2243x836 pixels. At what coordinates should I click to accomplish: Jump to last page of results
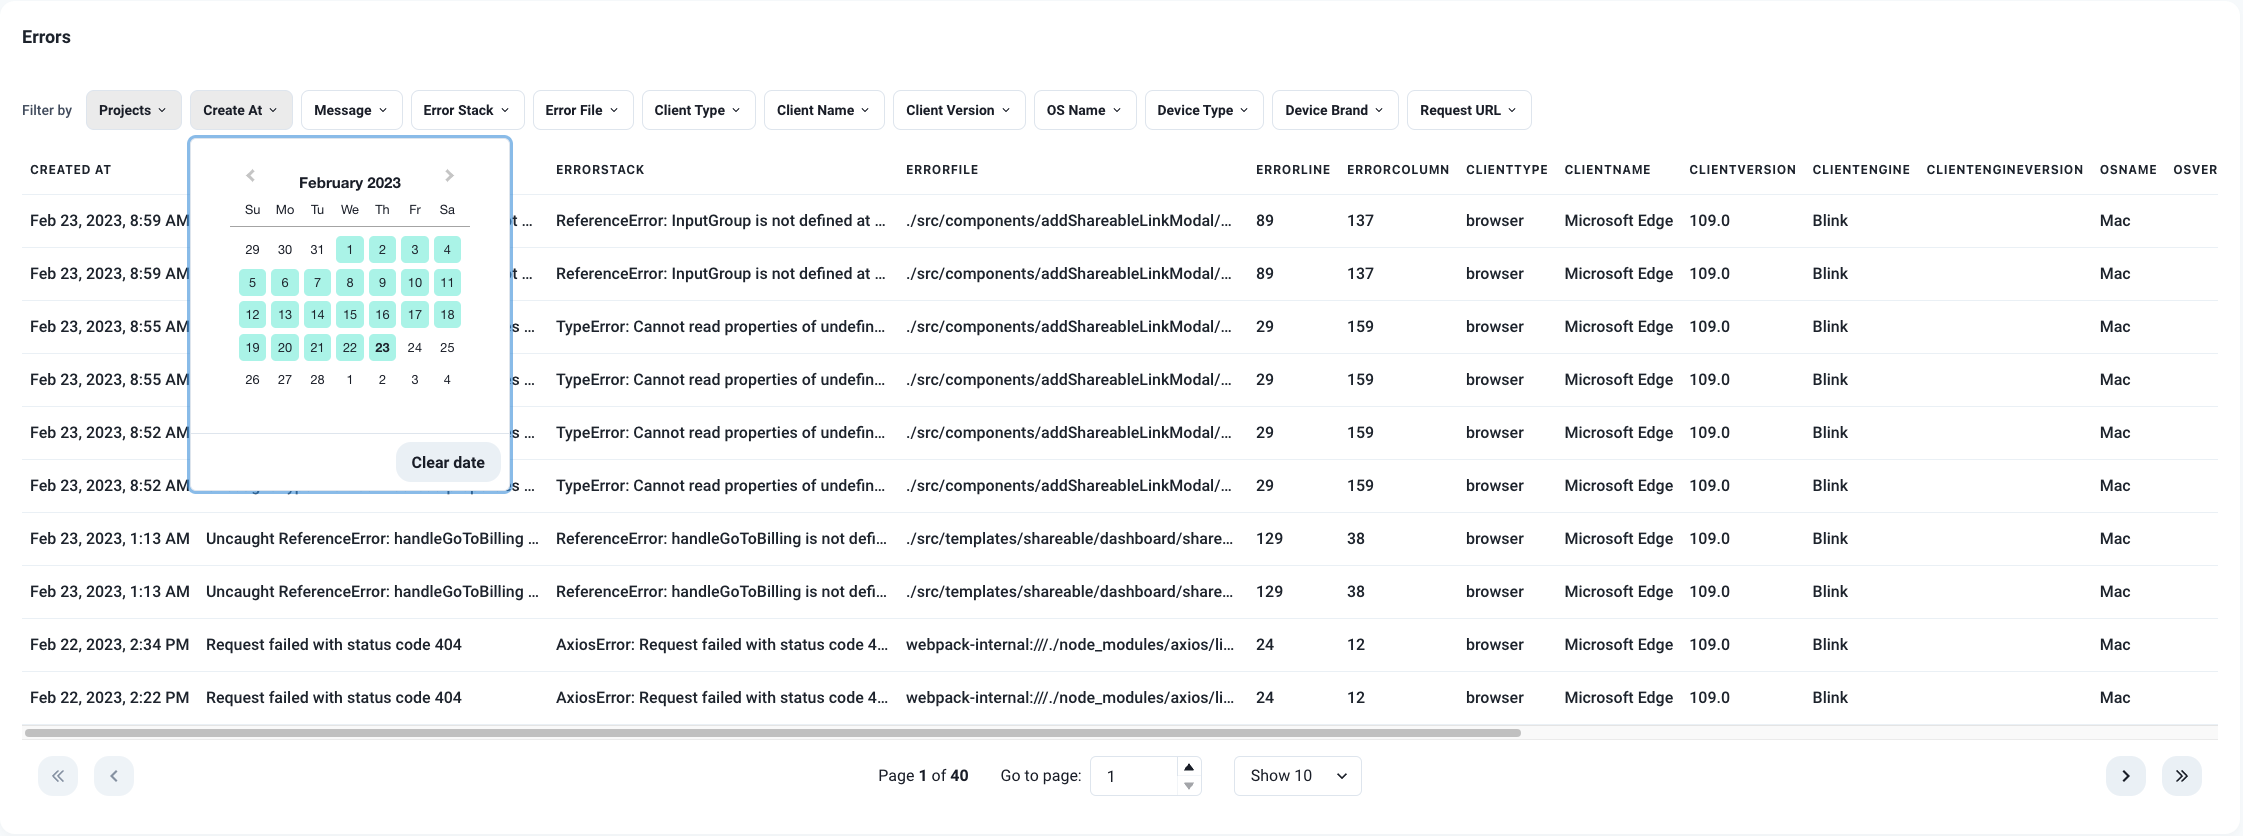pyautogui.click(x=2182, y=776)
